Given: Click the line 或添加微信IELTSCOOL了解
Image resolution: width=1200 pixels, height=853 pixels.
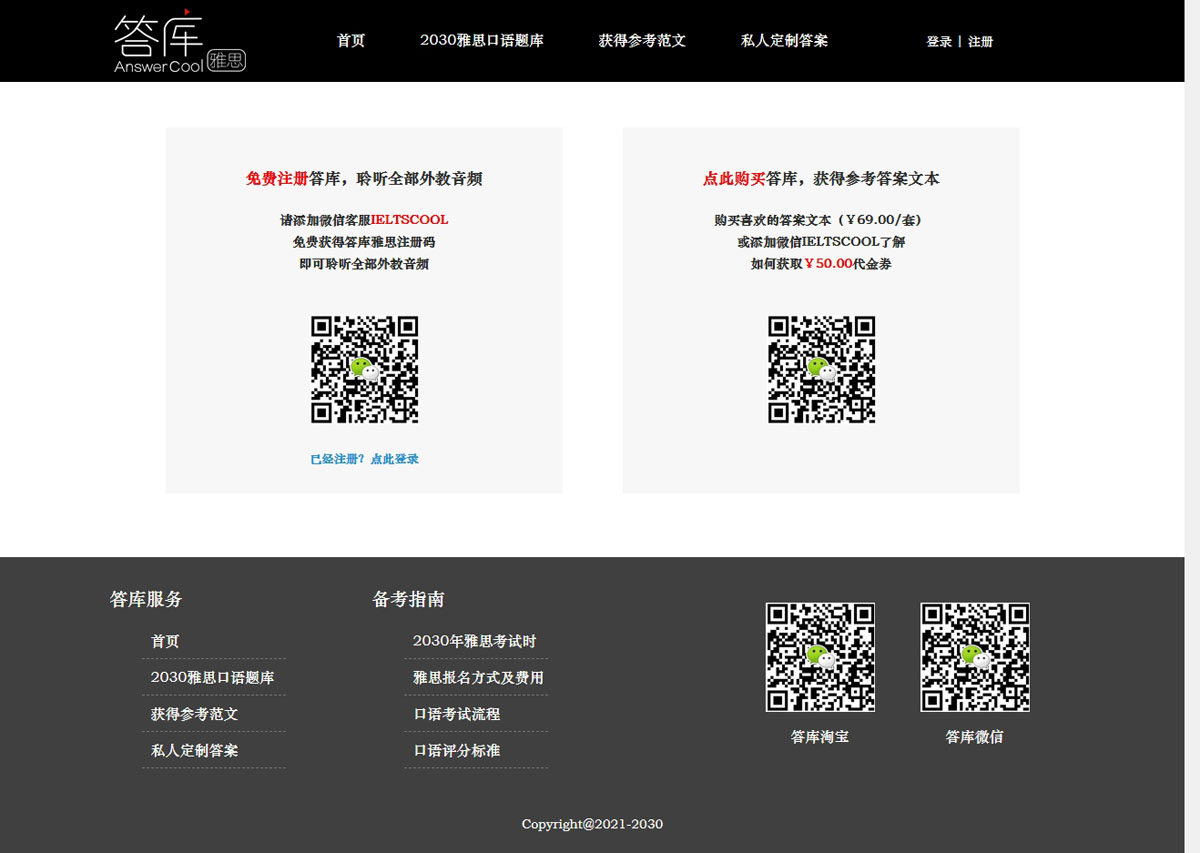Looking at the screenshot, I should tap(821, 242).
